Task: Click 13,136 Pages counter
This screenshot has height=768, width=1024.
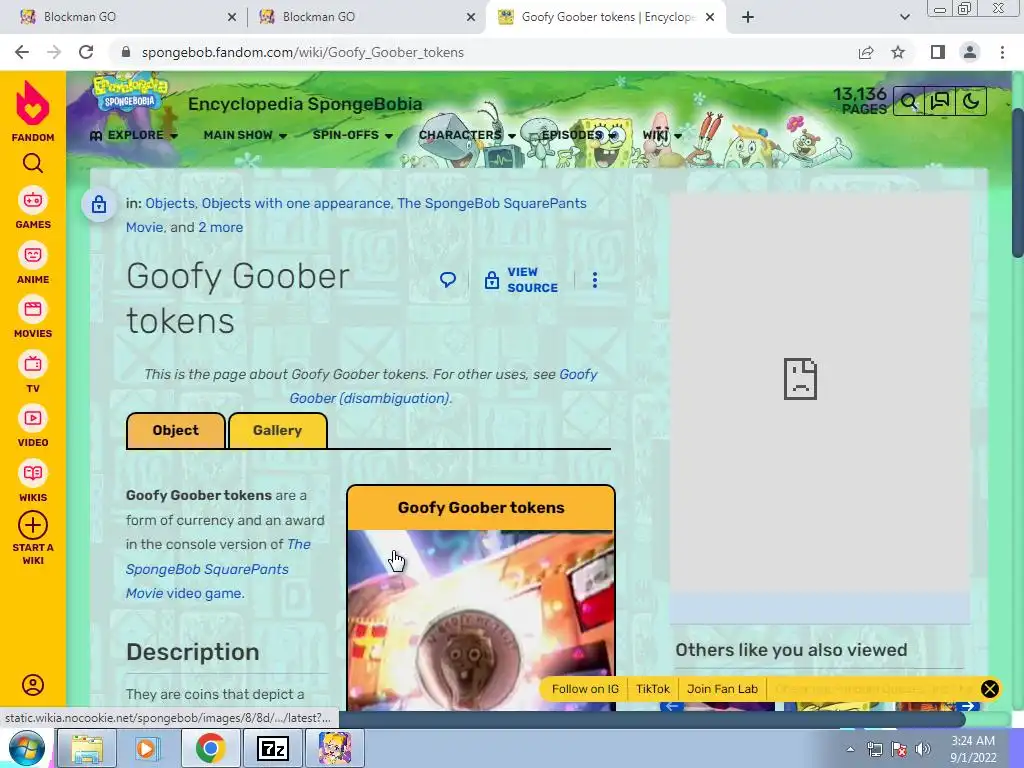Action: coord(860,101)
